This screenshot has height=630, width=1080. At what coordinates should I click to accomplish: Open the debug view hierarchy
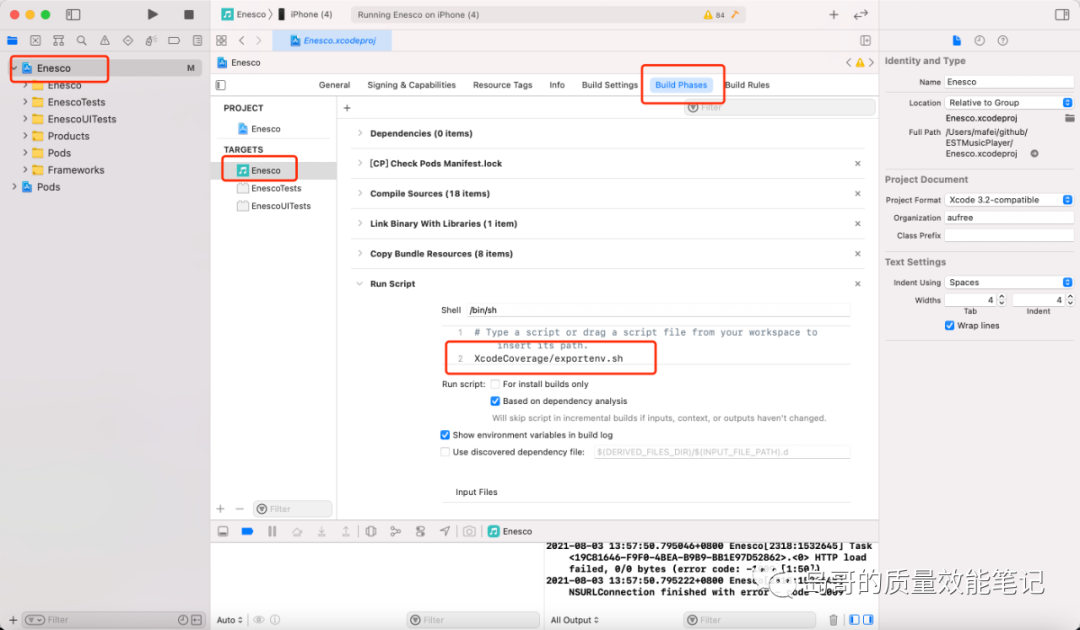(371, 532)
